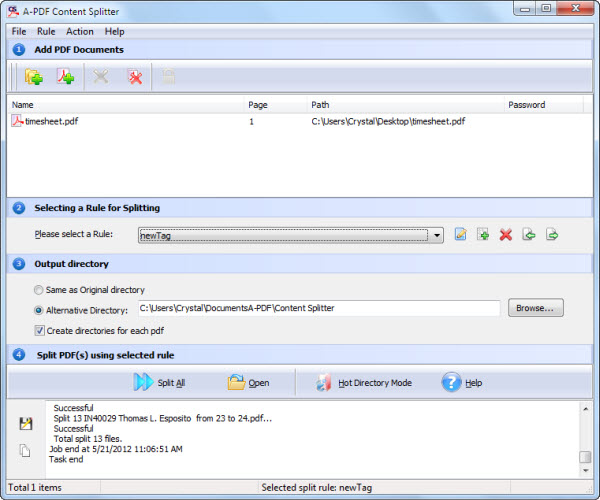The height and width of the screenshot is (500, 600).
Task: Click the gray remove selected file icon
Action: [101, 77]
